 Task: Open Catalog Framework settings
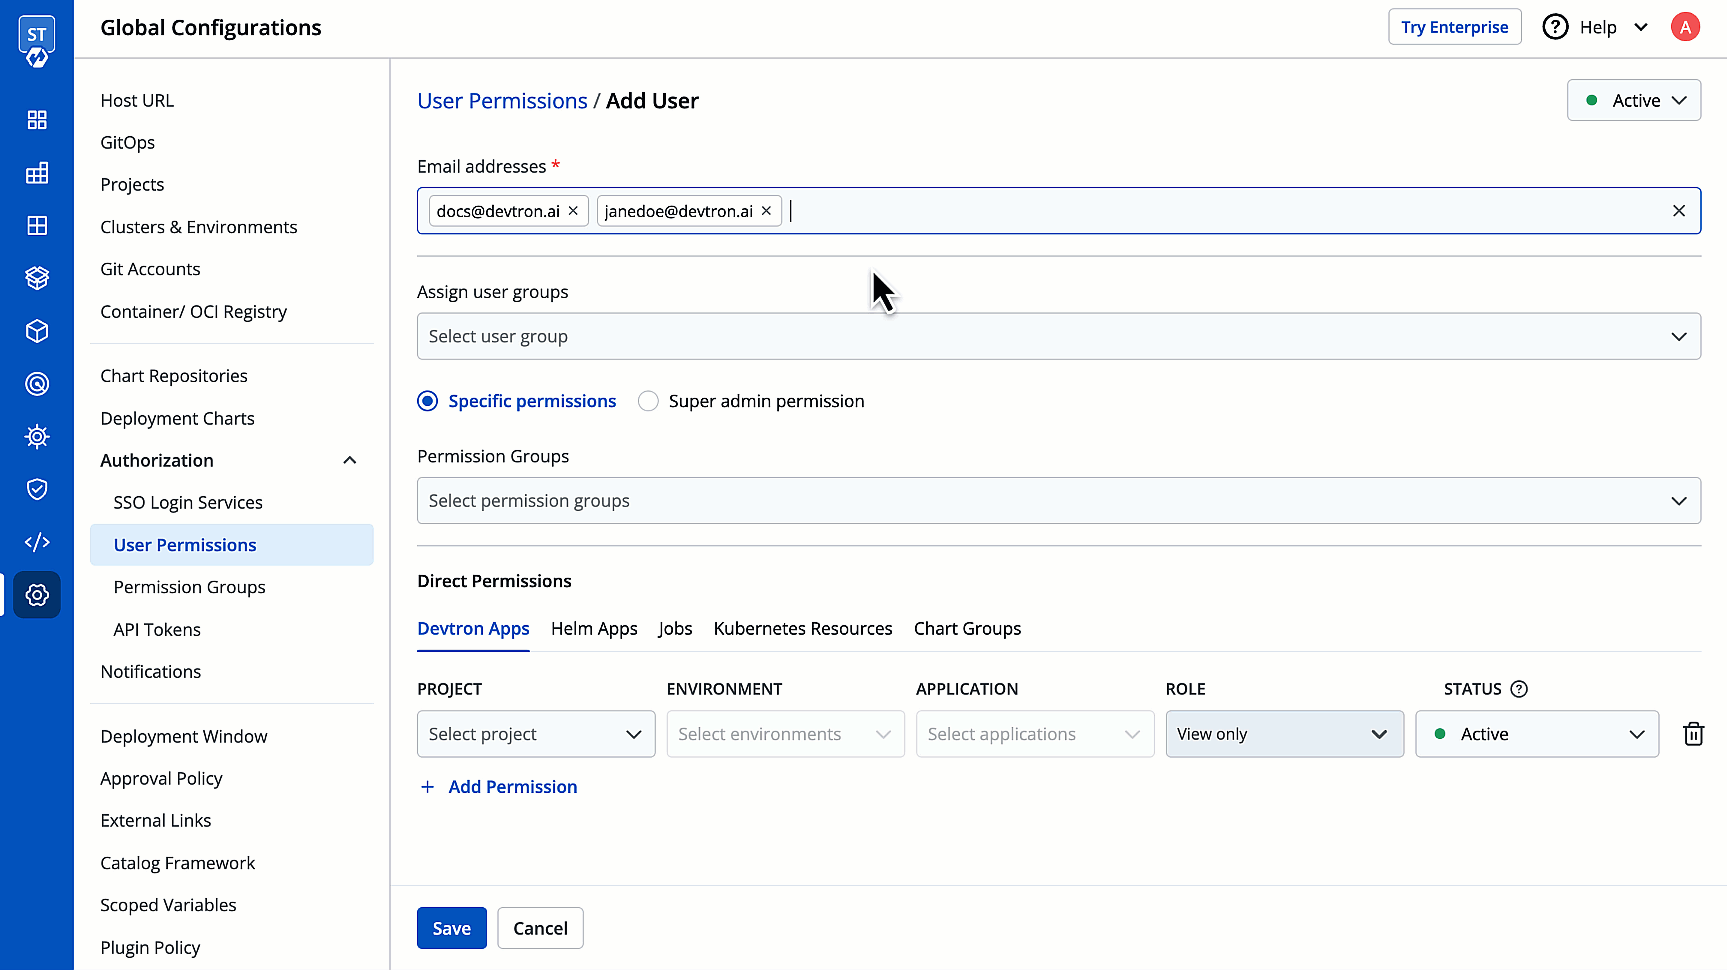(178, 863)
